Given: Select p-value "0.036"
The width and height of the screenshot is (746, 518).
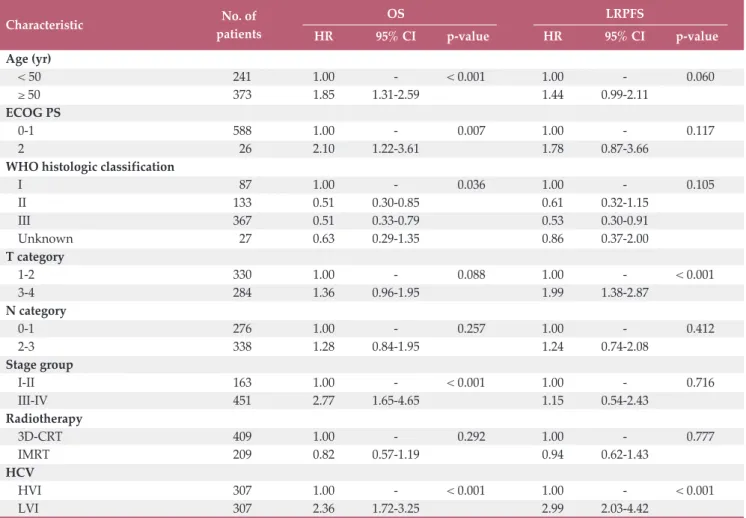Looking at the screenshot, I should [471, 185].
